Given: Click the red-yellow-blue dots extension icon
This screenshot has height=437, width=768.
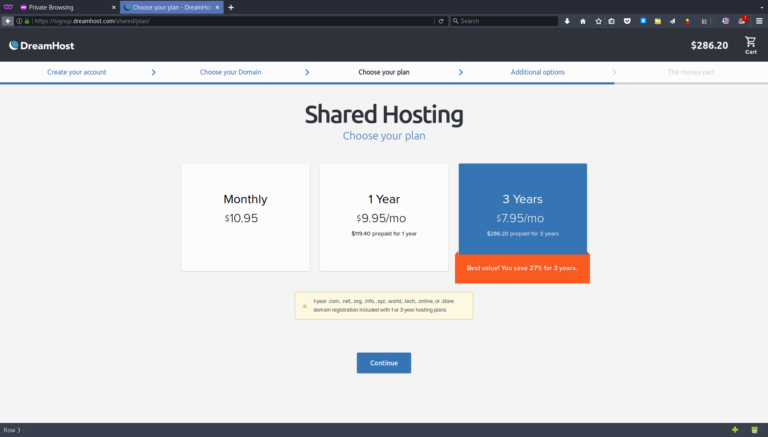Looking at the screenshot, I should (688, 21).
